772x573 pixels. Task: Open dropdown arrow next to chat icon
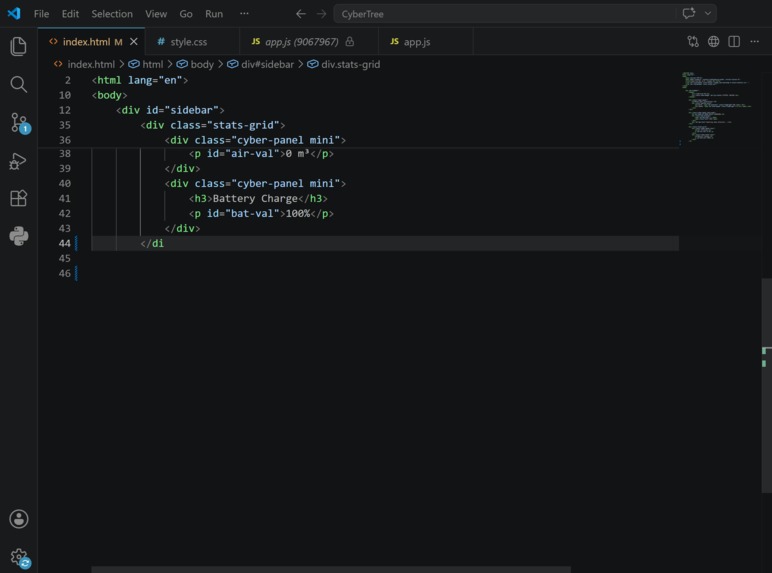click(708, 13)
